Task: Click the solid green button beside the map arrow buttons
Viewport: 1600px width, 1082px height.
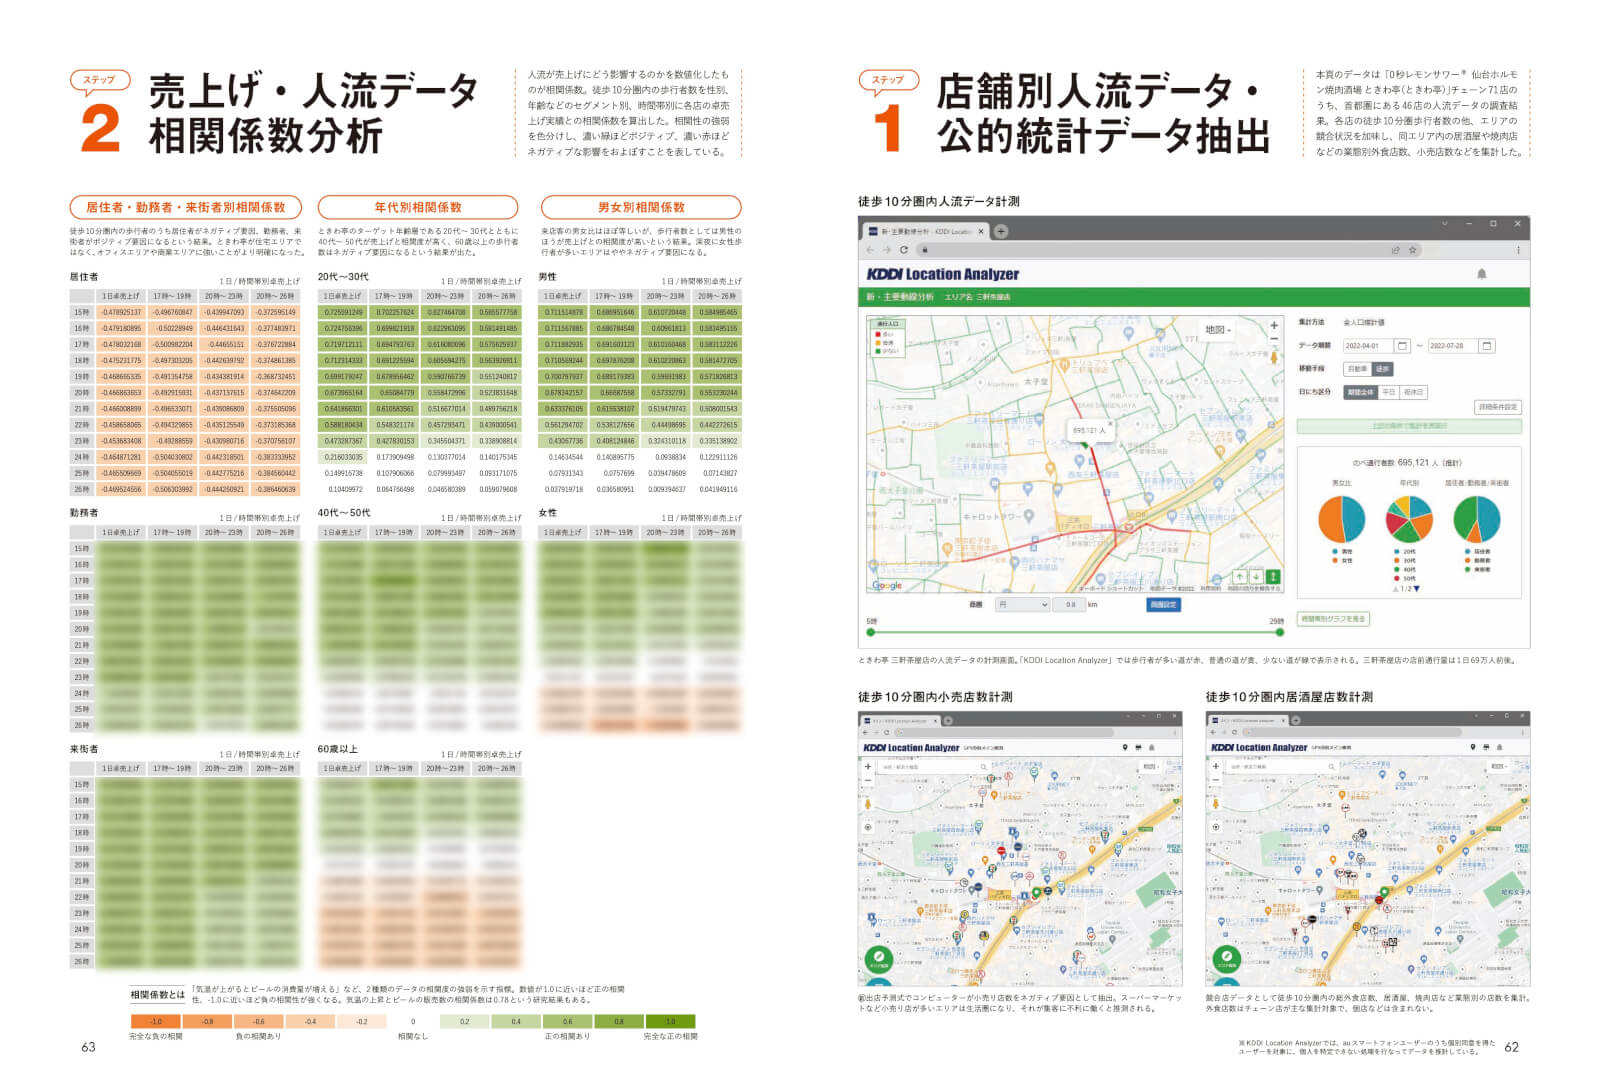Action: pos(1273,577)
